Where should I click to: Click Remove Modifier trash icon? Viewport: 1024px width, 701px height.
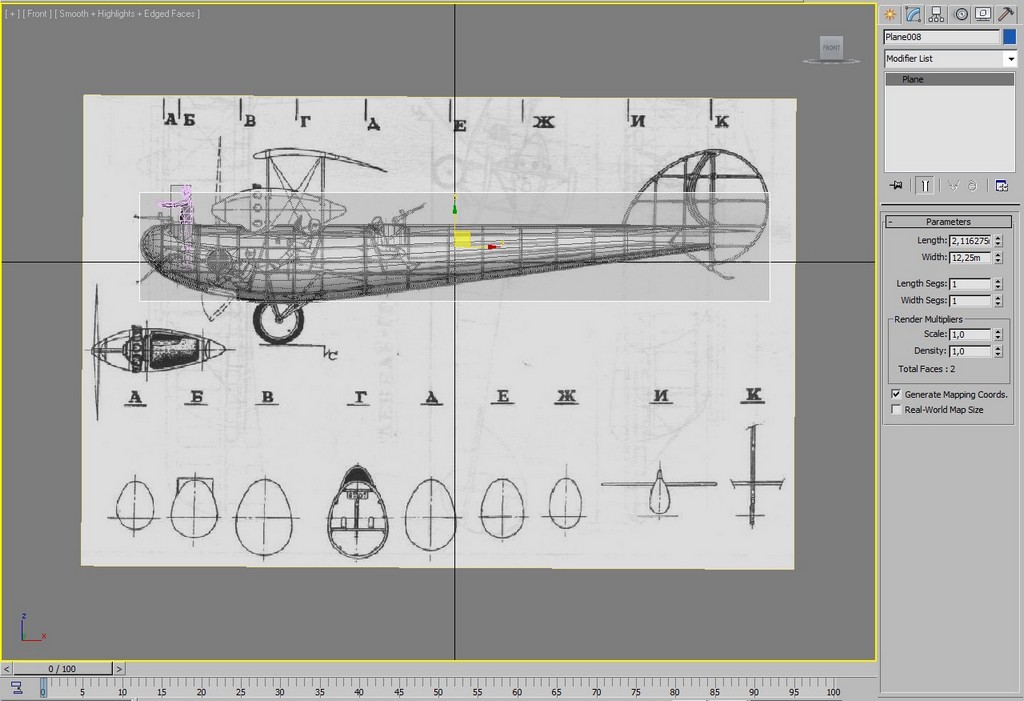click(972, 186)
